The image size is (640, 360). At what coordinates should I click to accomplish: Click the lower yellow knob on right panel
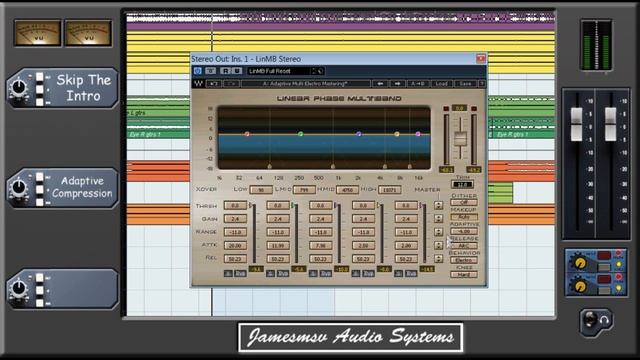click(x=580, y=286)
